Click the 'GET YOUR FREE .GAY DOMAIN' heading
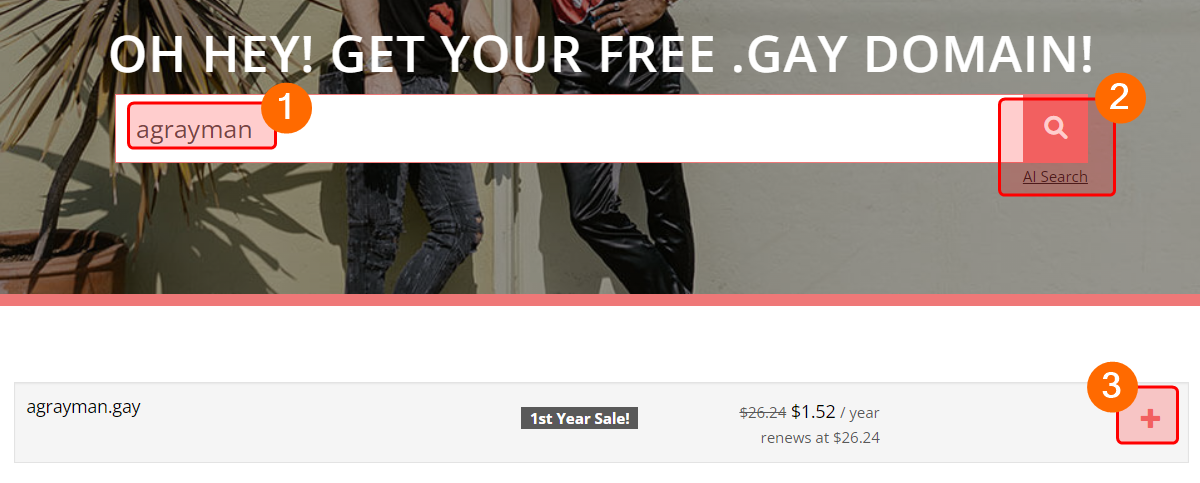This screenshot has height=483, width=1200. click(601, 55)
